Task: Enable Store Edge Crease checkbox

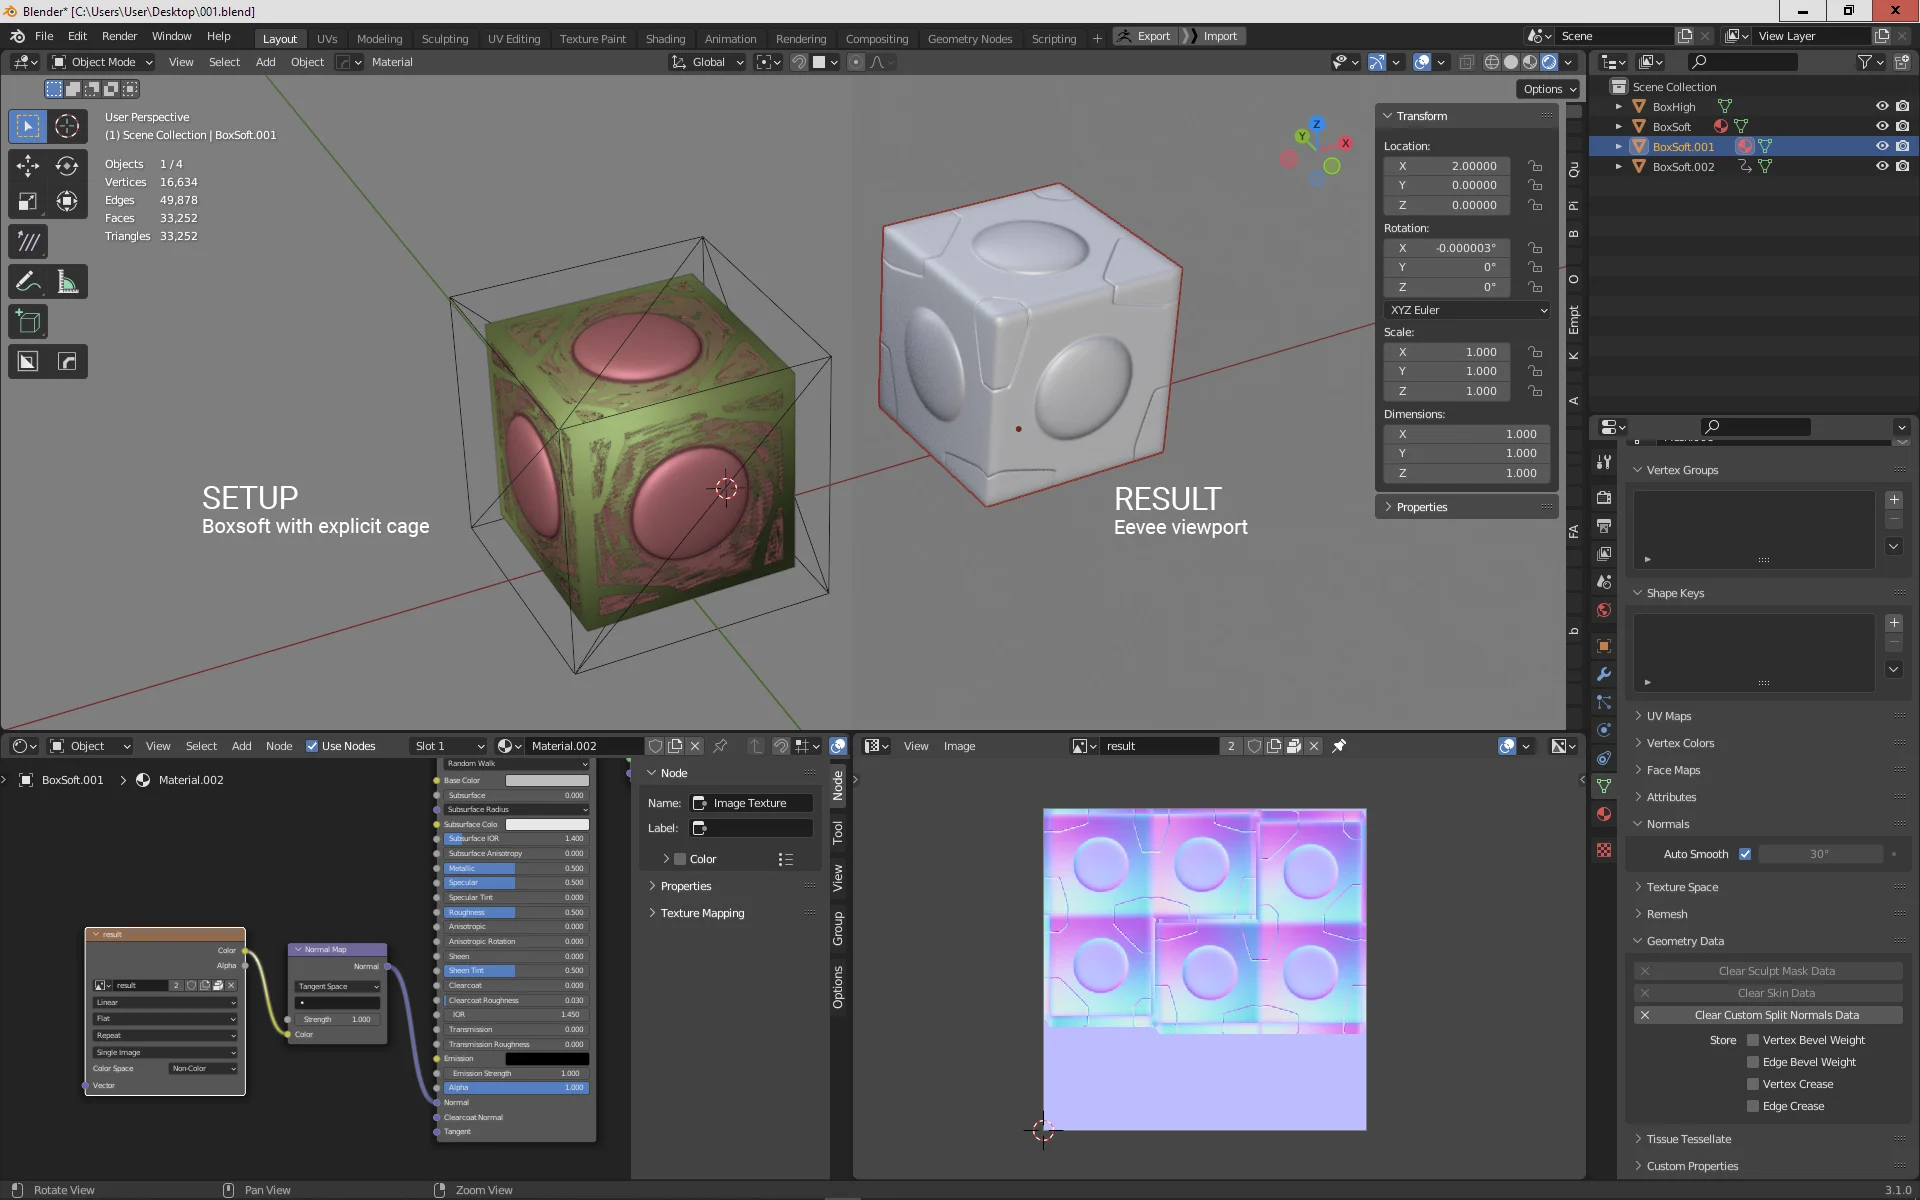Action: (x=1753, y=1106)
